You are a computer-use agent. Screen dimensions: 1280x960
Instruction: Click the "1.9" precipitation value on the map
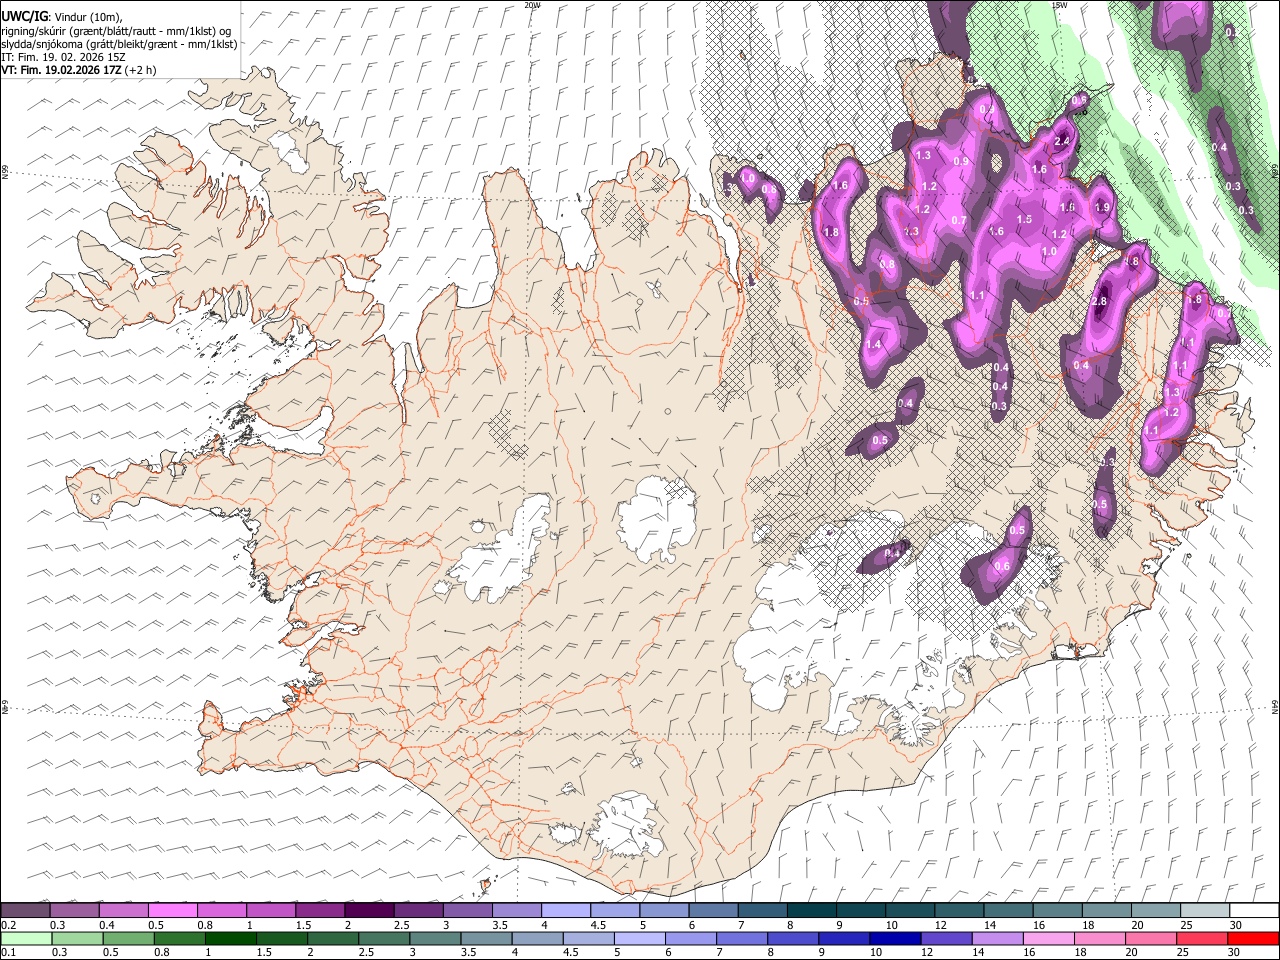click(1102, 208)
